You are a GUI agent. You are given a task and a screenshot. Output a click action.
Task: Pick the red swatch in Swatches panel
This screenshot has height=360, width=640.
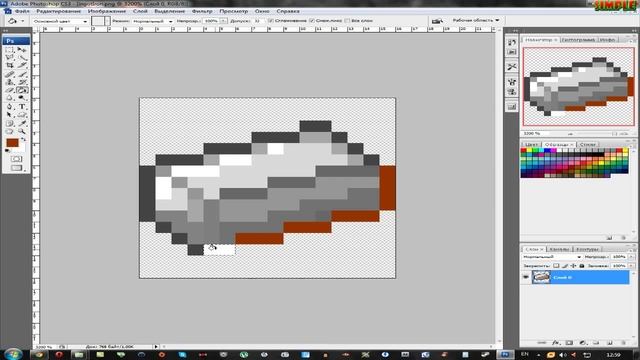(524, 151)
